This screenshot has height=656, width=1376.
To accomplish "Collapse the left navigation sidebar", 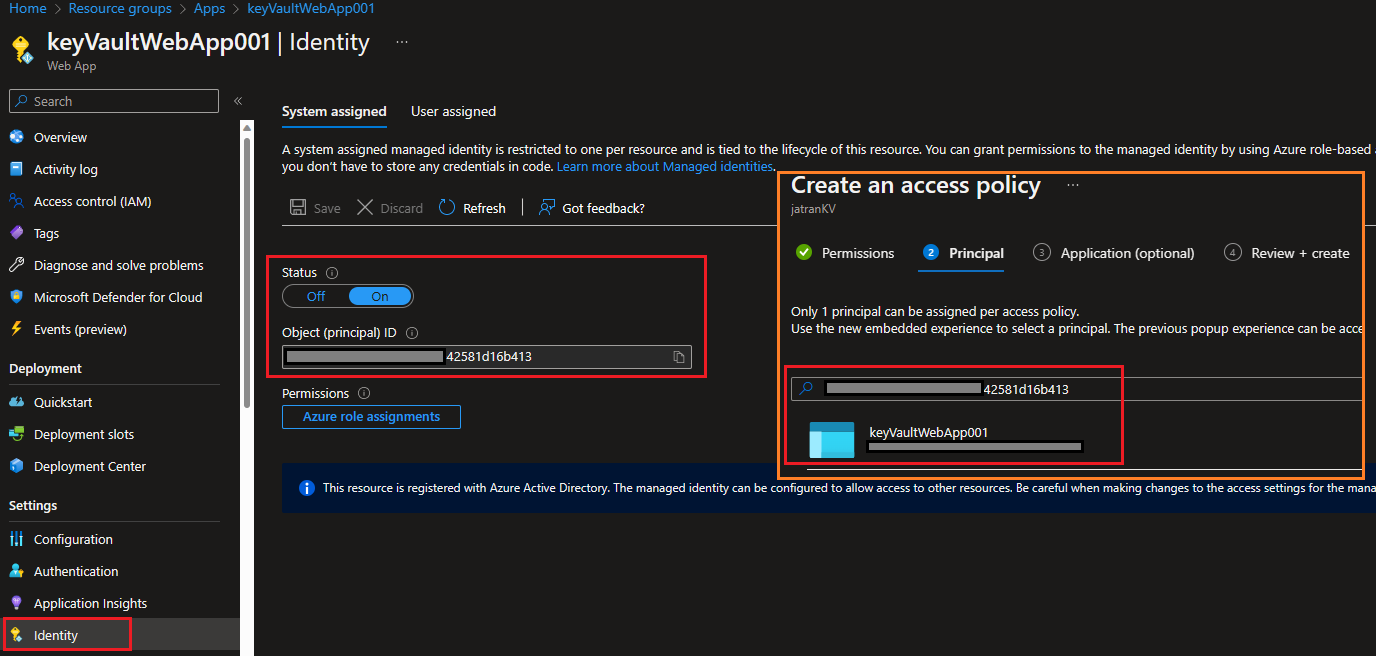I will coord(238,100).
